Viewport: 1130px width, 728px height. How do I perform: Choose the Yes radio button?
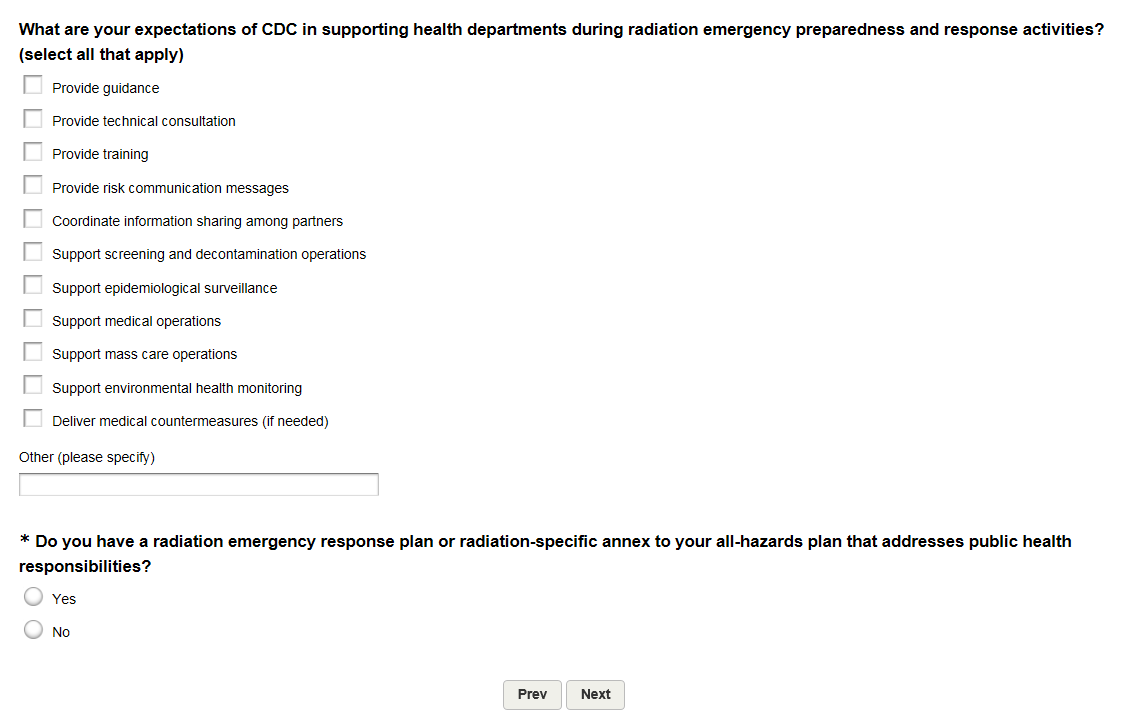[33, 597]
